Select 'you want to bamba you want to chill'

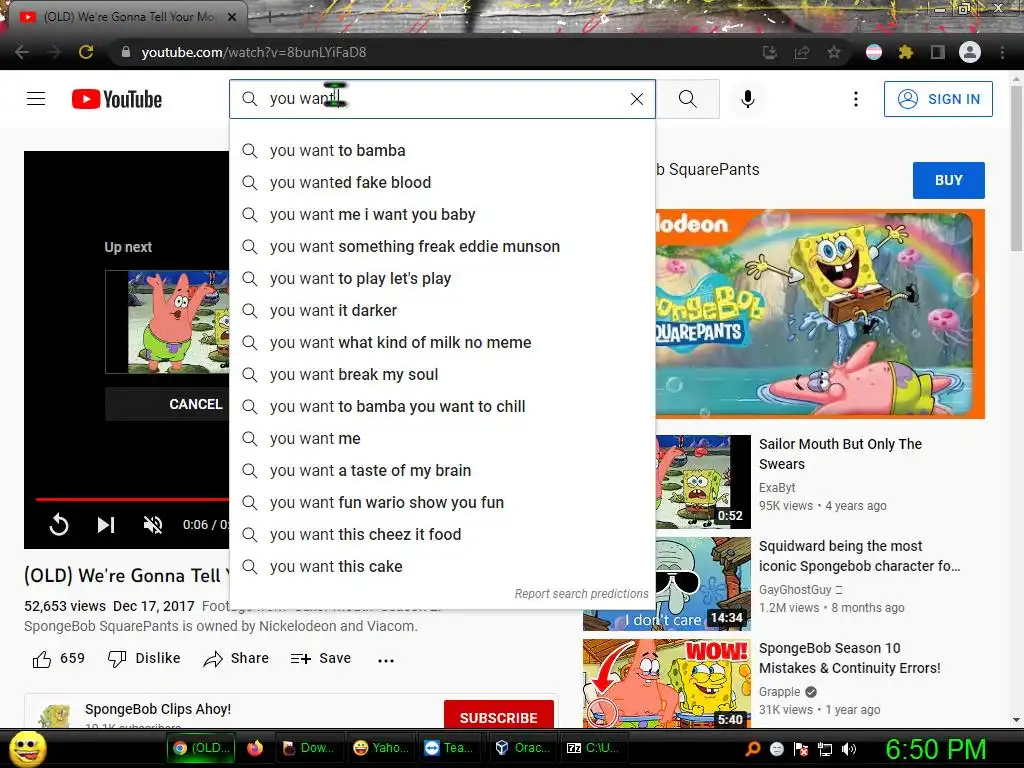pos(442,406)
